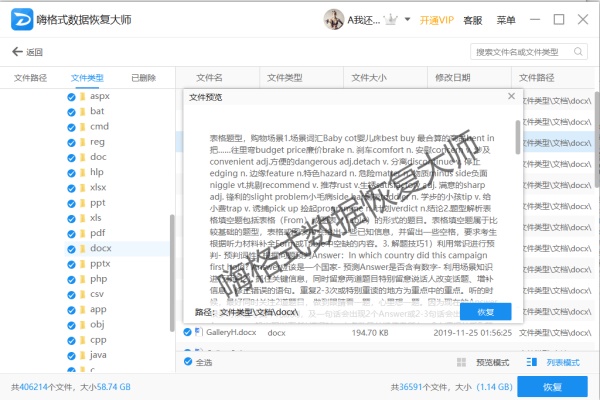Select the pptx folder in tree
This screenshot has width=600, height=400.
click(x=100, y=263)
